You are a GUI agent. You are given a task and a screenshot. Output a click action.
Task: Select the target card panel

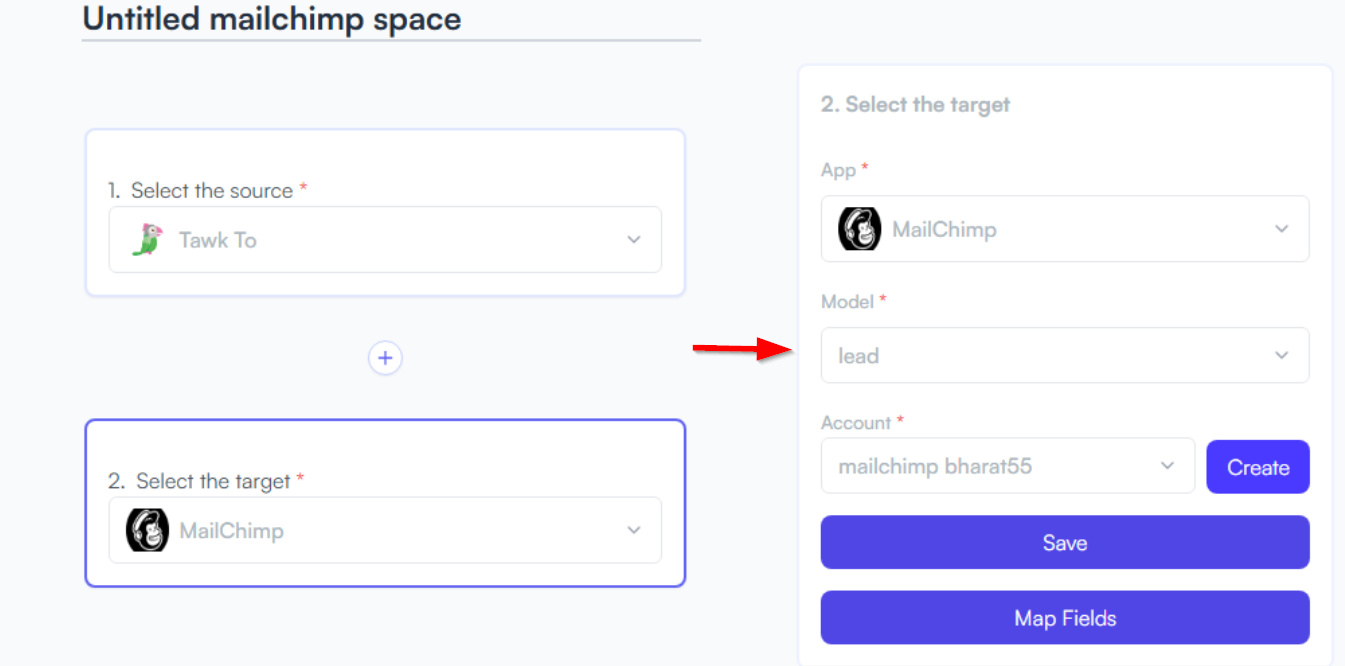[x=385, y=503]
